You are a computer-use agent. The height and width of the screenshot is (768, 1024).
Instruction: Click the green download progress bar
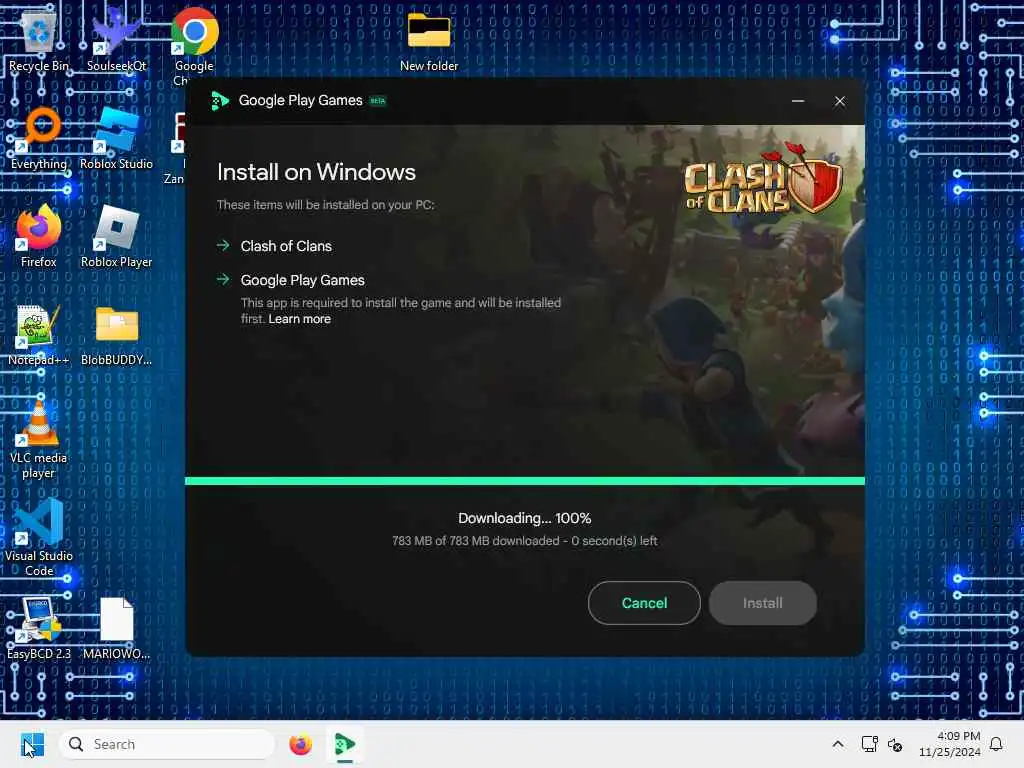click(524, 481)
